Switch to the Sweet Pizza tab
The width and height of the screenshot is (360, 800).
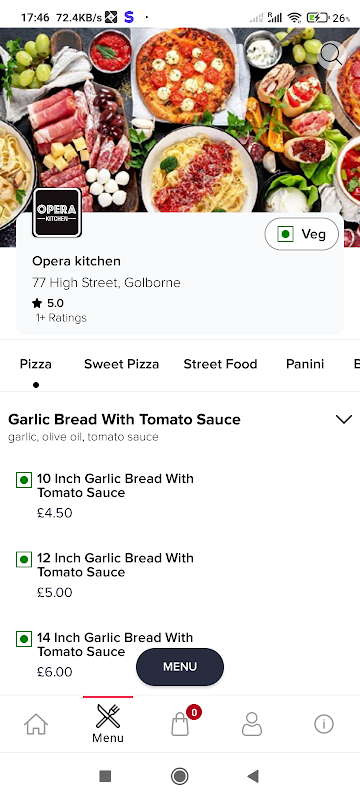click(x=121, y=364)
